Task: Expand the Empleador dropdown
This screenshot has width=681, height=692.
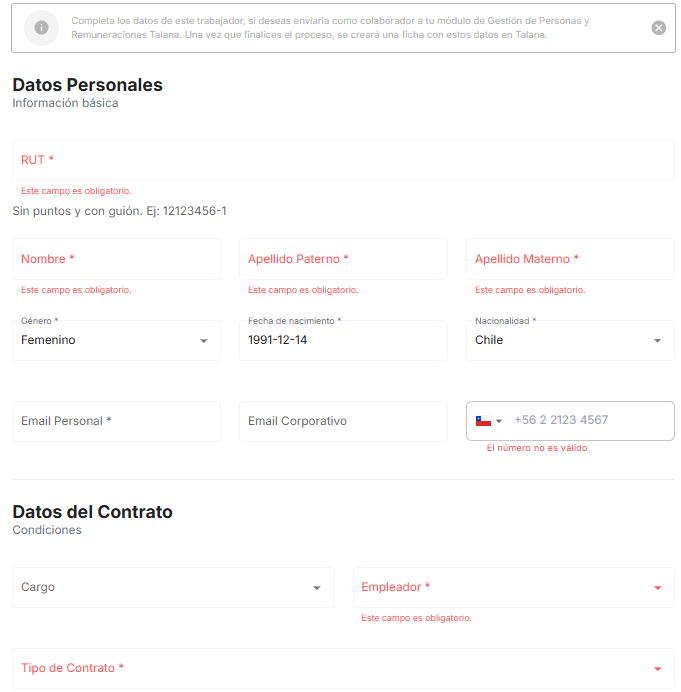Action: tap(514, 587)
